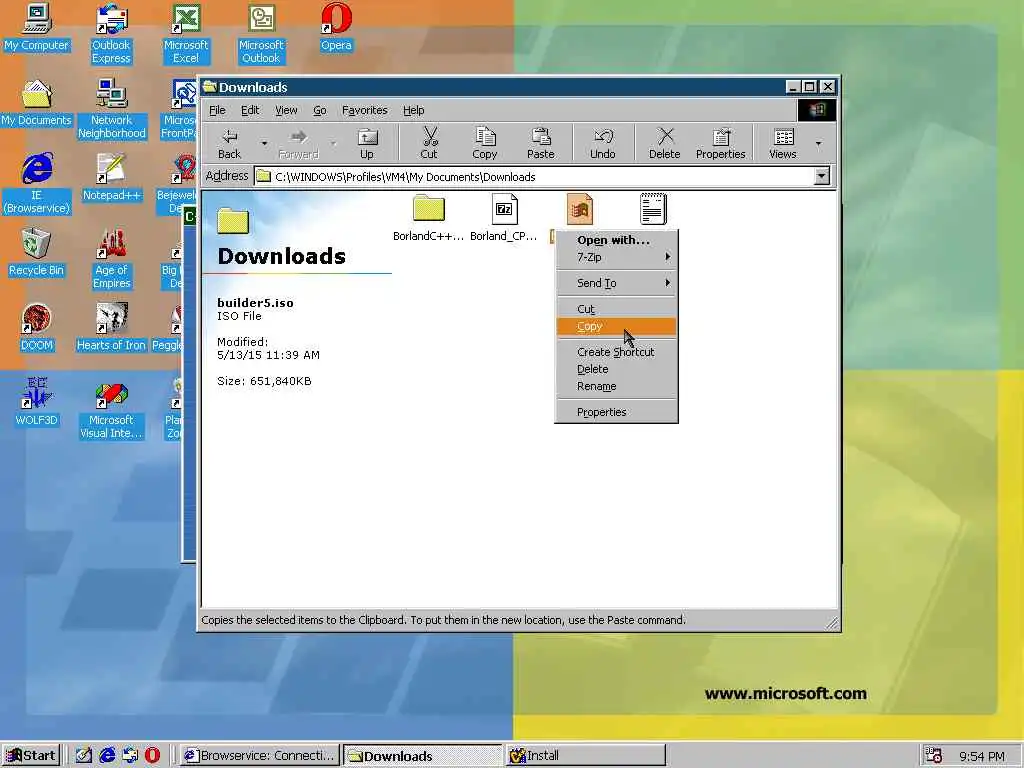Click Show Desktop quick launch icon
Viewport: 1024px width, 768px height.
(x=84, y=756)
